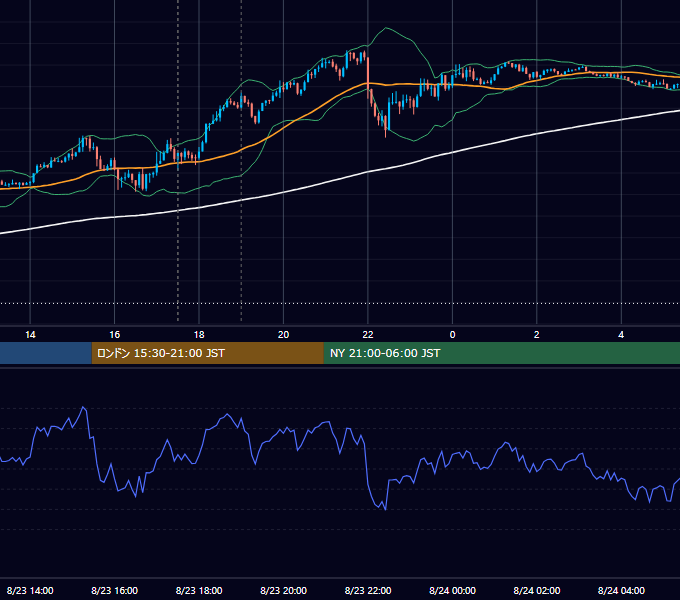Click the oscillator's highest peak after 15:00
This screenshot has height=600, width=680.
coord(83,408)
